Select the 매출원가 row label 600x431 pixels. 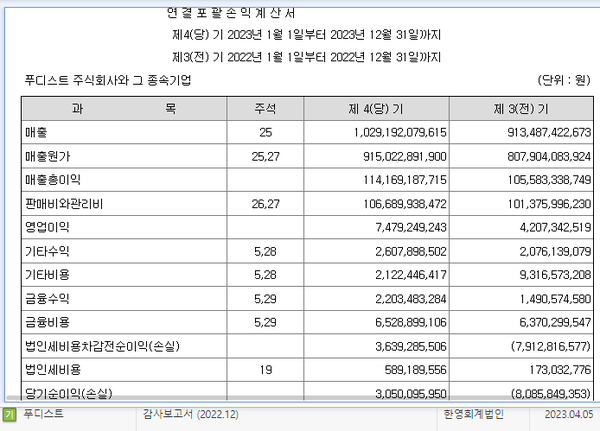(x=47, y=156)
